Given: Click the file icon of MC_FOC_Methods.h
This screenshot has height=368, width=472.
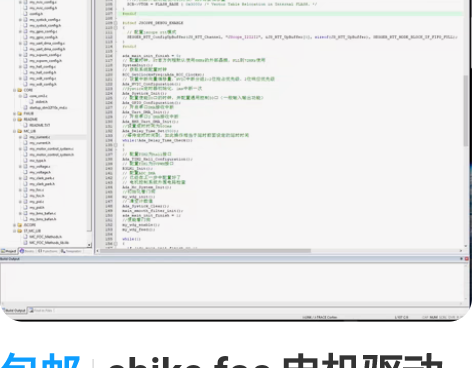Looking at the screenshot, I should (x=26, y=237).
